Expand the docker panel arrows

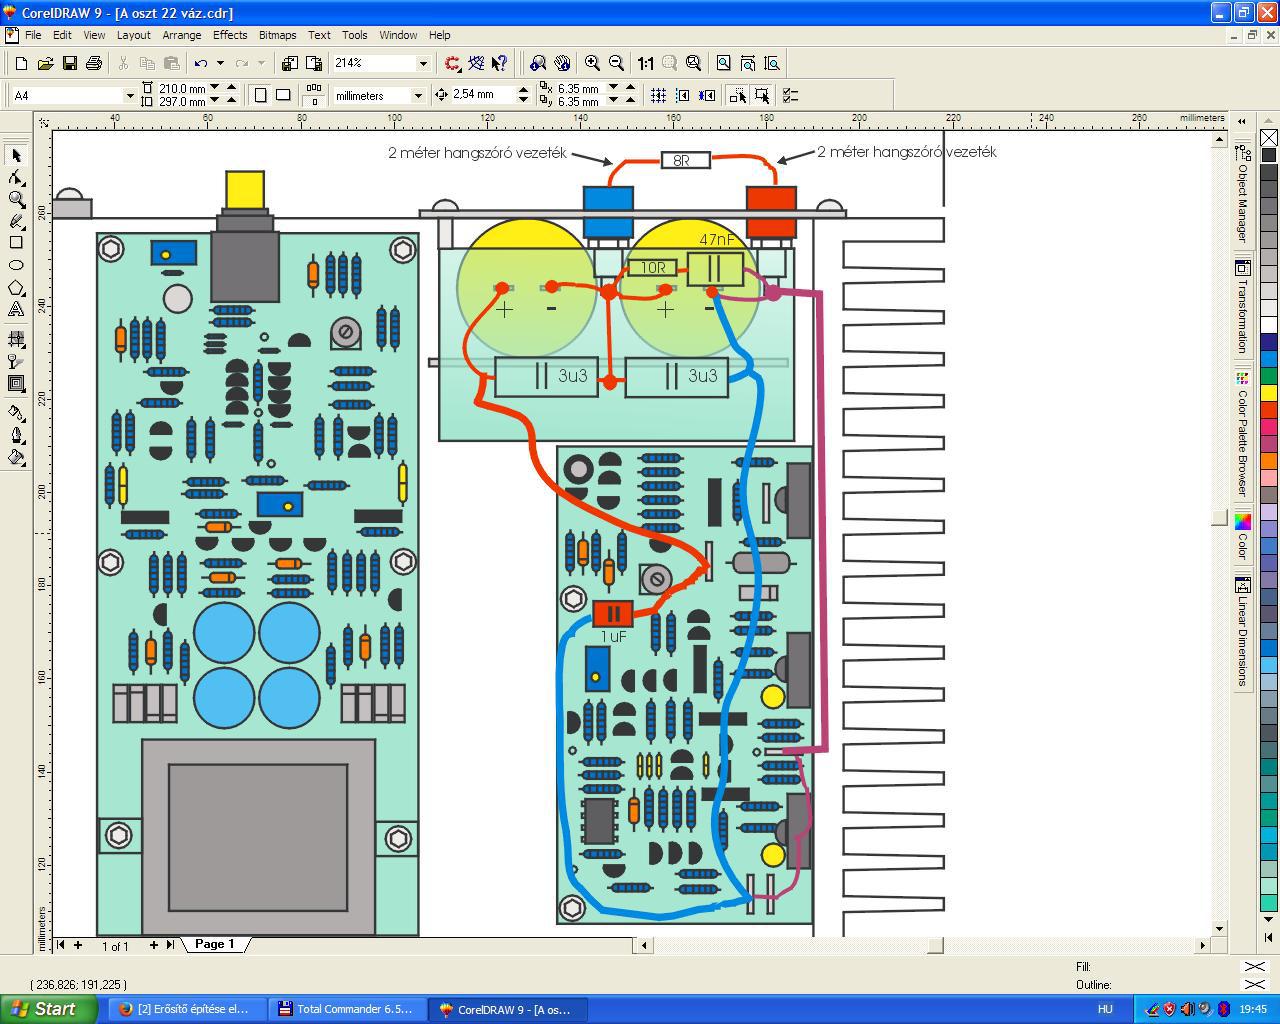[1242, 121]
